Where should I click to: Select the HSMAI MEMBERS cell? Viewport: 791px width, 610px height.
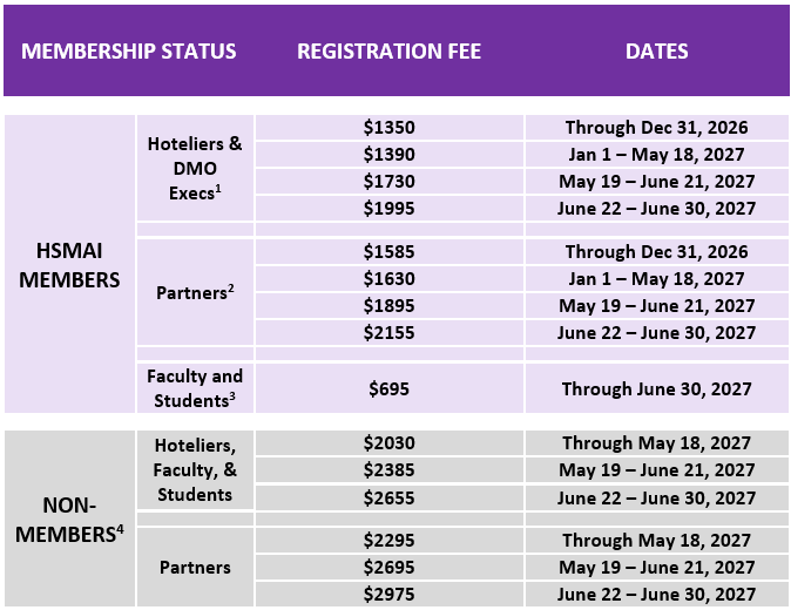click(70, 264)
